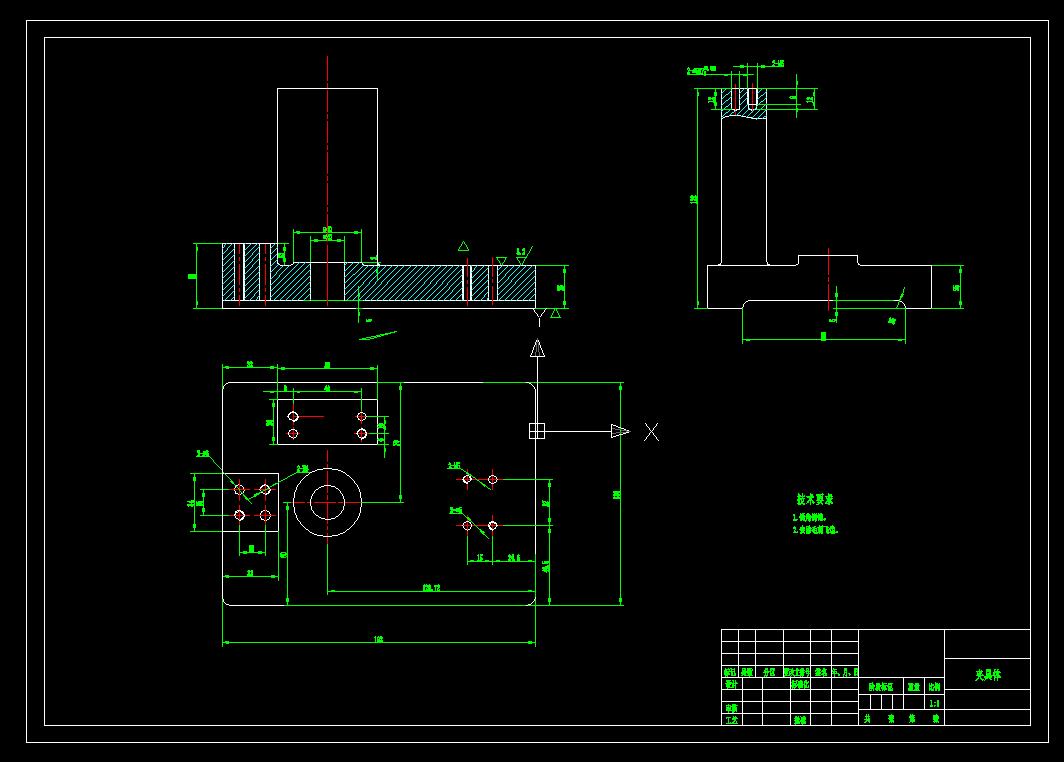Click the 年、月、日 column header
Viewport: 1064px width, 762px height.
pyautogui.click(x=846, y=672)
